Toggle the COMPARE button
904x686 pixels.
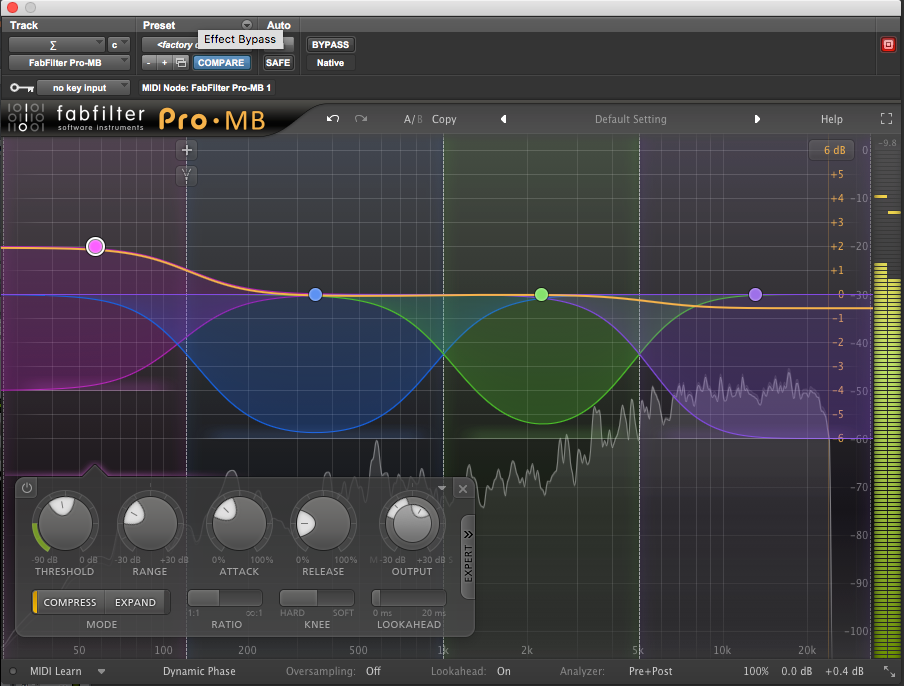[221, 63]
